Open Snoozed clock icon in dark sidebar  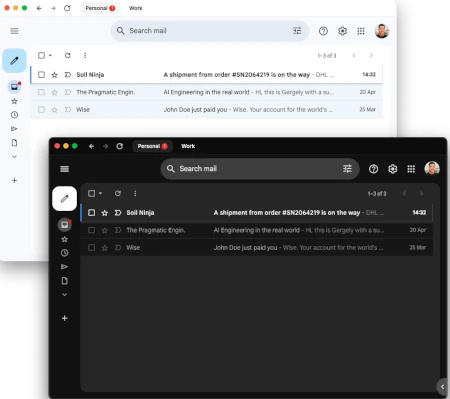[65, 253]
